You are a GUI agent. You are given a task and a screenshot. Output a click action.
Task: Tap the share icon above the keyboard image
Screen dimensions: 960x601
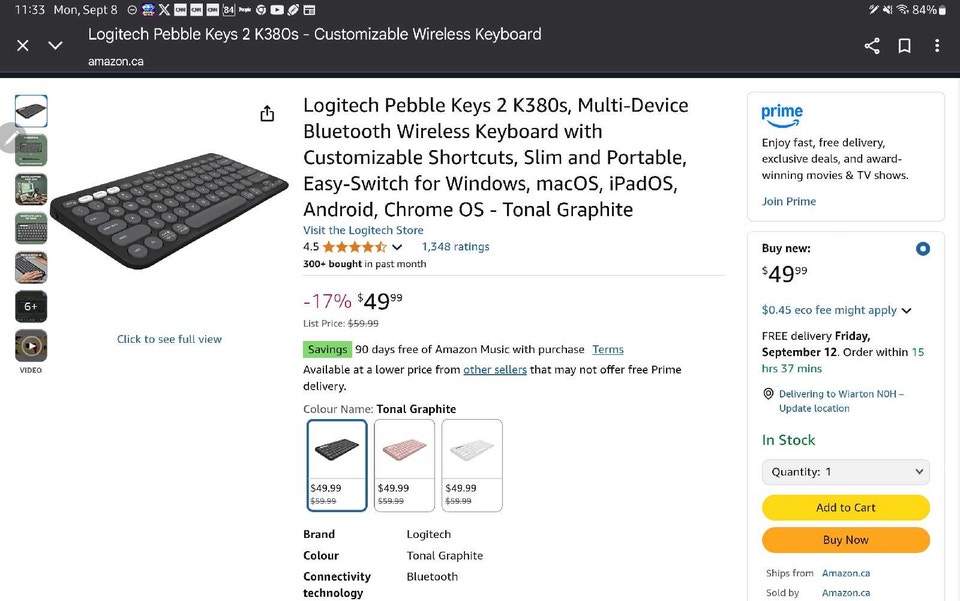tap(267, 113)
